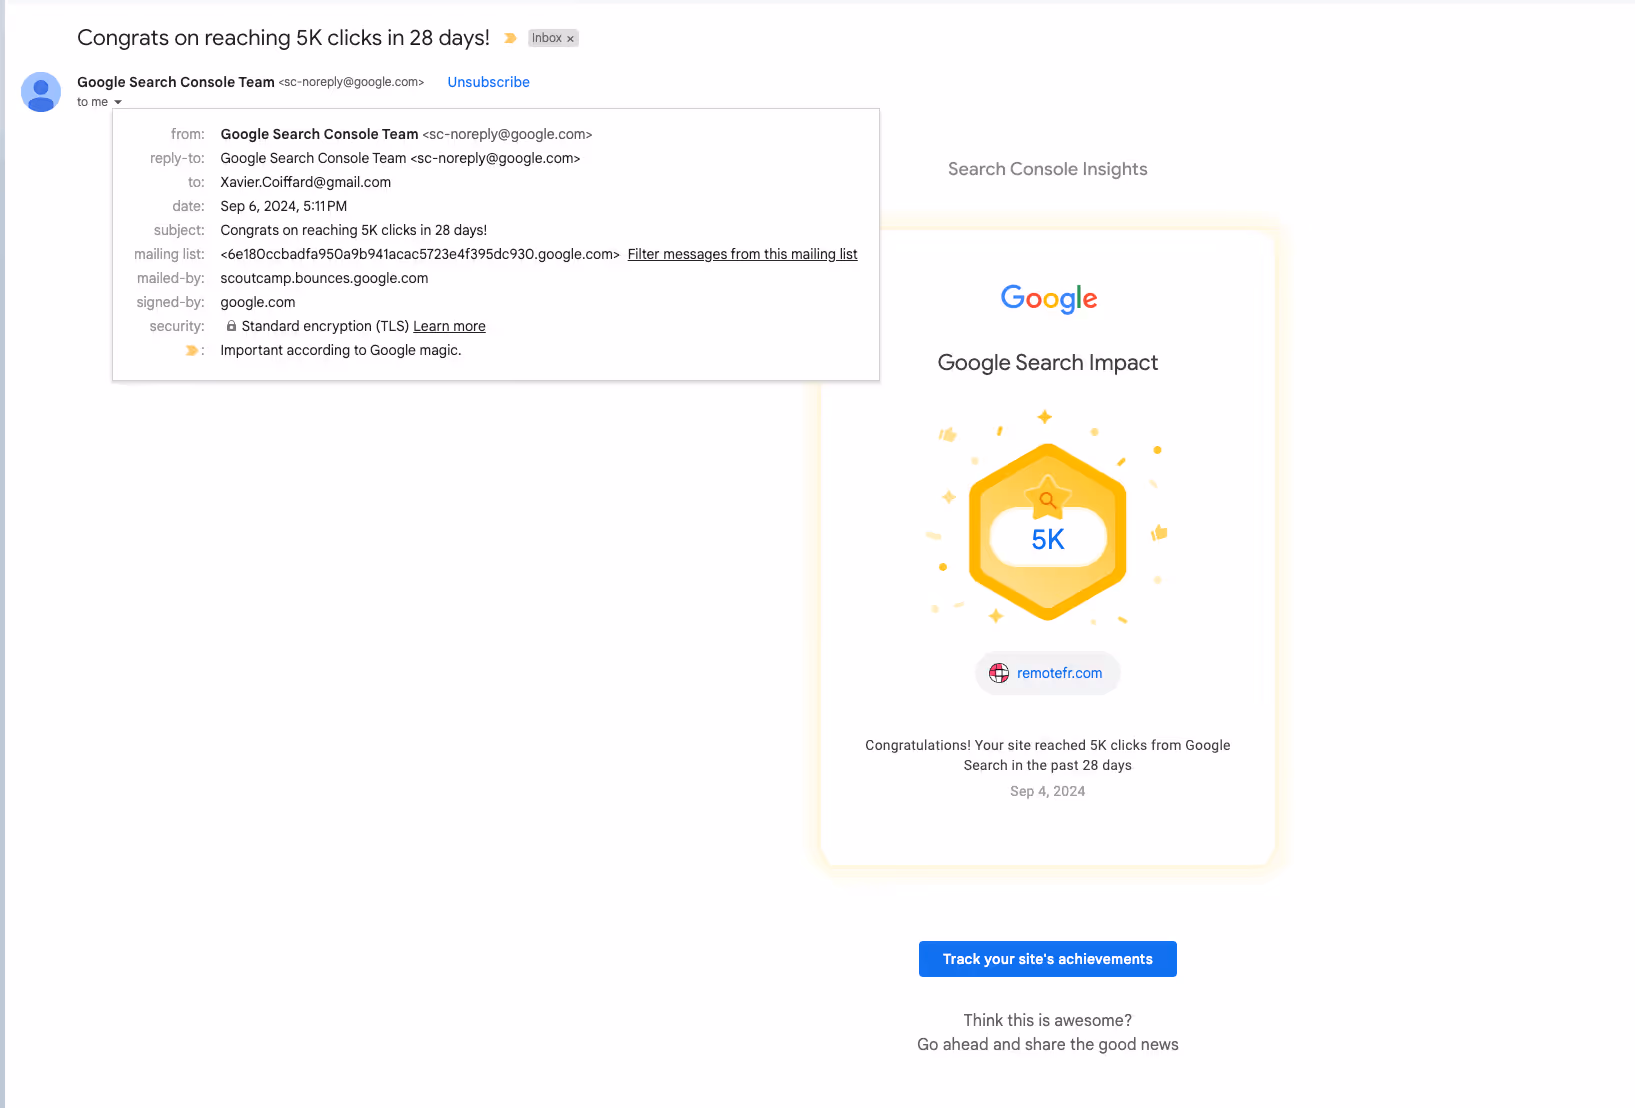Click the sender profile avatar icon
This screenshot has height=1108, width=1635.
(x=41, y=92)
